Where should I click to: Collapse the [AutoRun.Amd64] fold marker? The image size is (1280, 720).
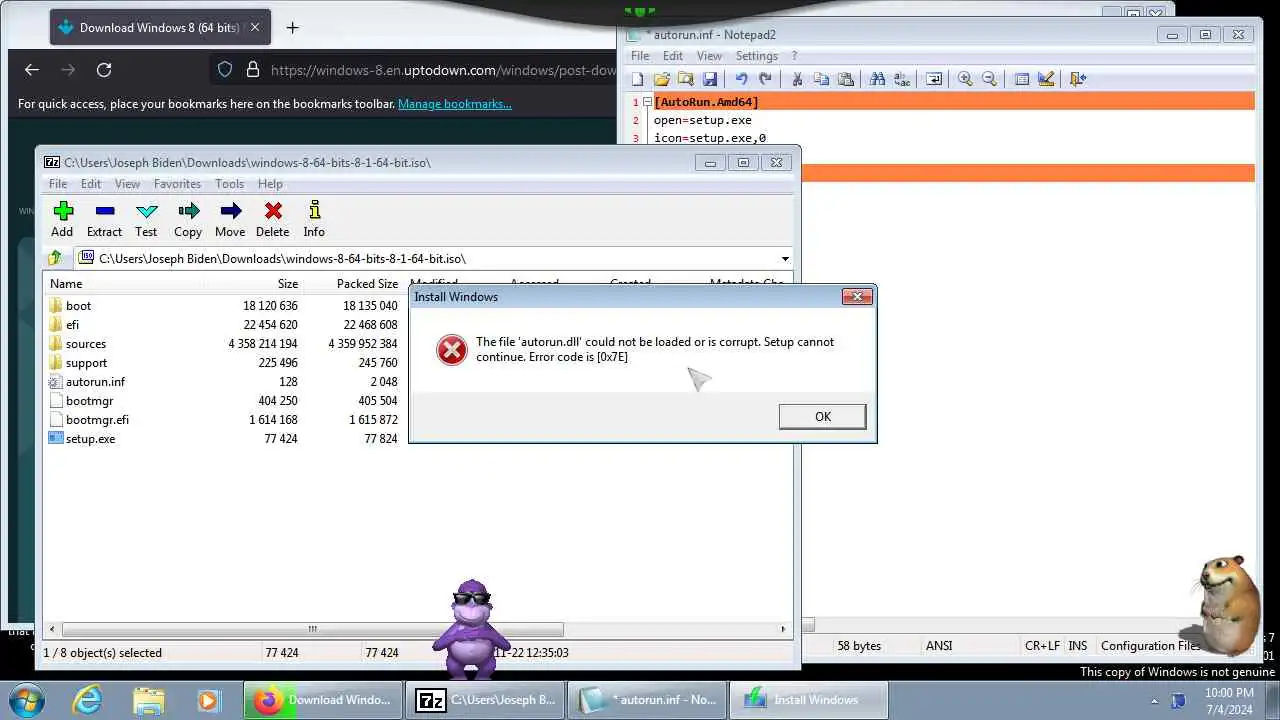pyautogui.click(x=647, y=102)
